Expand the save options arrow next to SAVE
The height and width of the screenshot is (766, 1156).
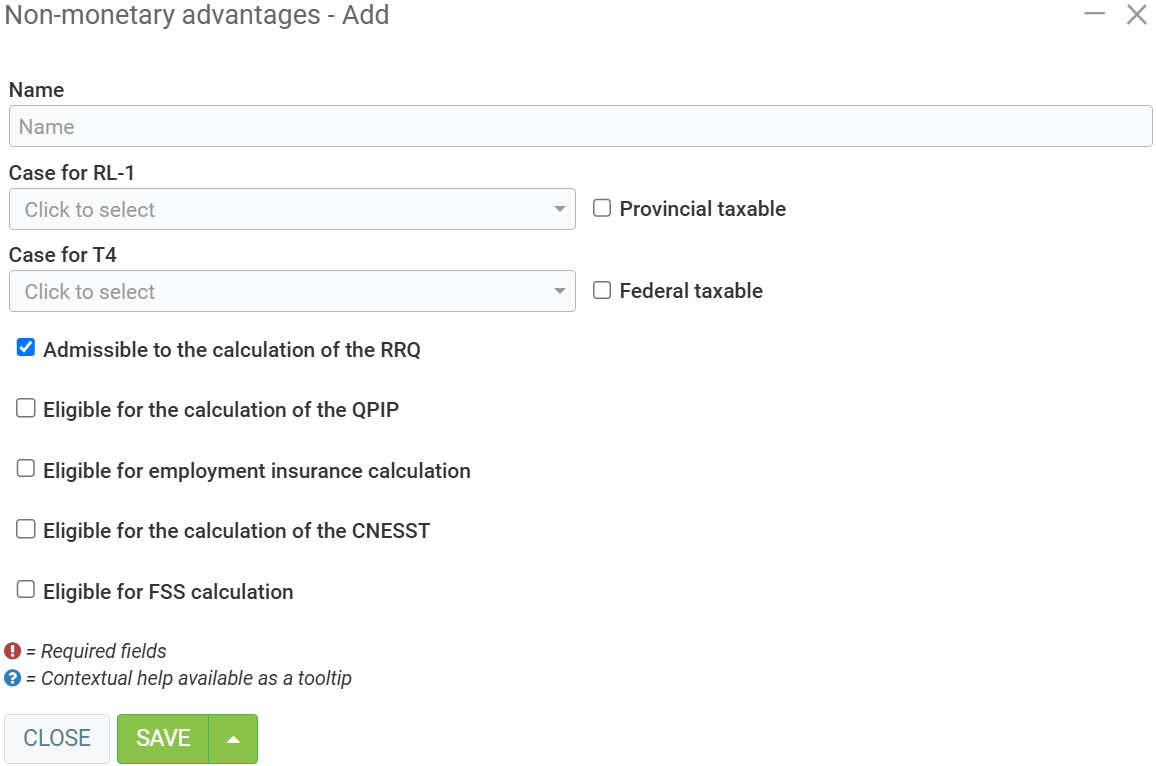click(233, 739)
